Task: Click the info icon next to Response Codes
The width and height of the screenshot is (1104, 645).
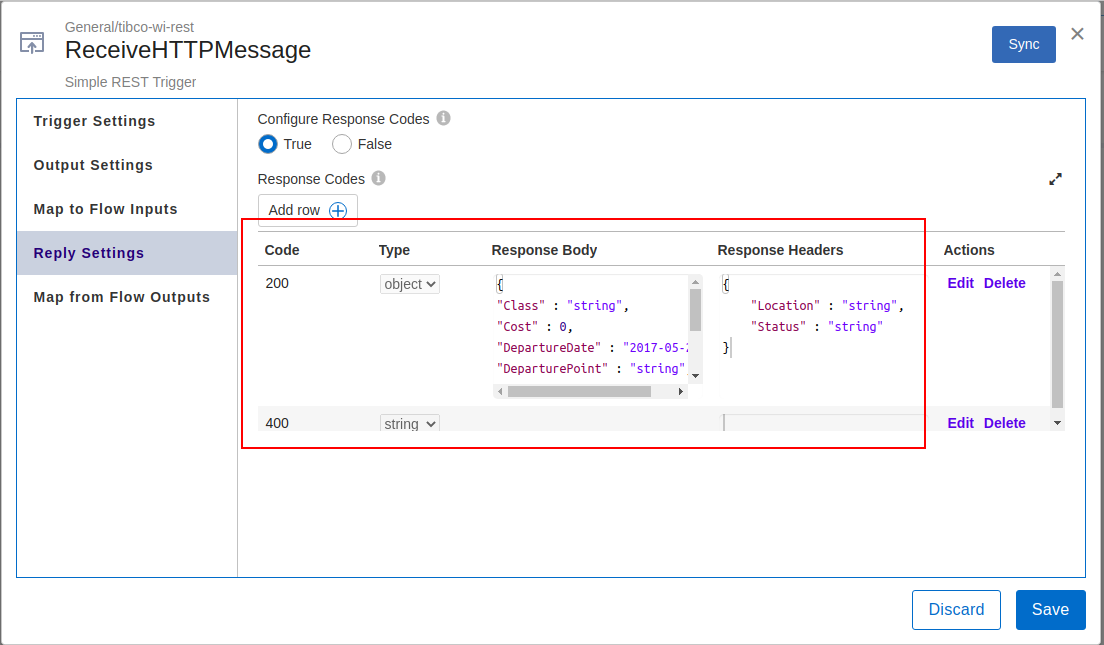Action: 378,178
